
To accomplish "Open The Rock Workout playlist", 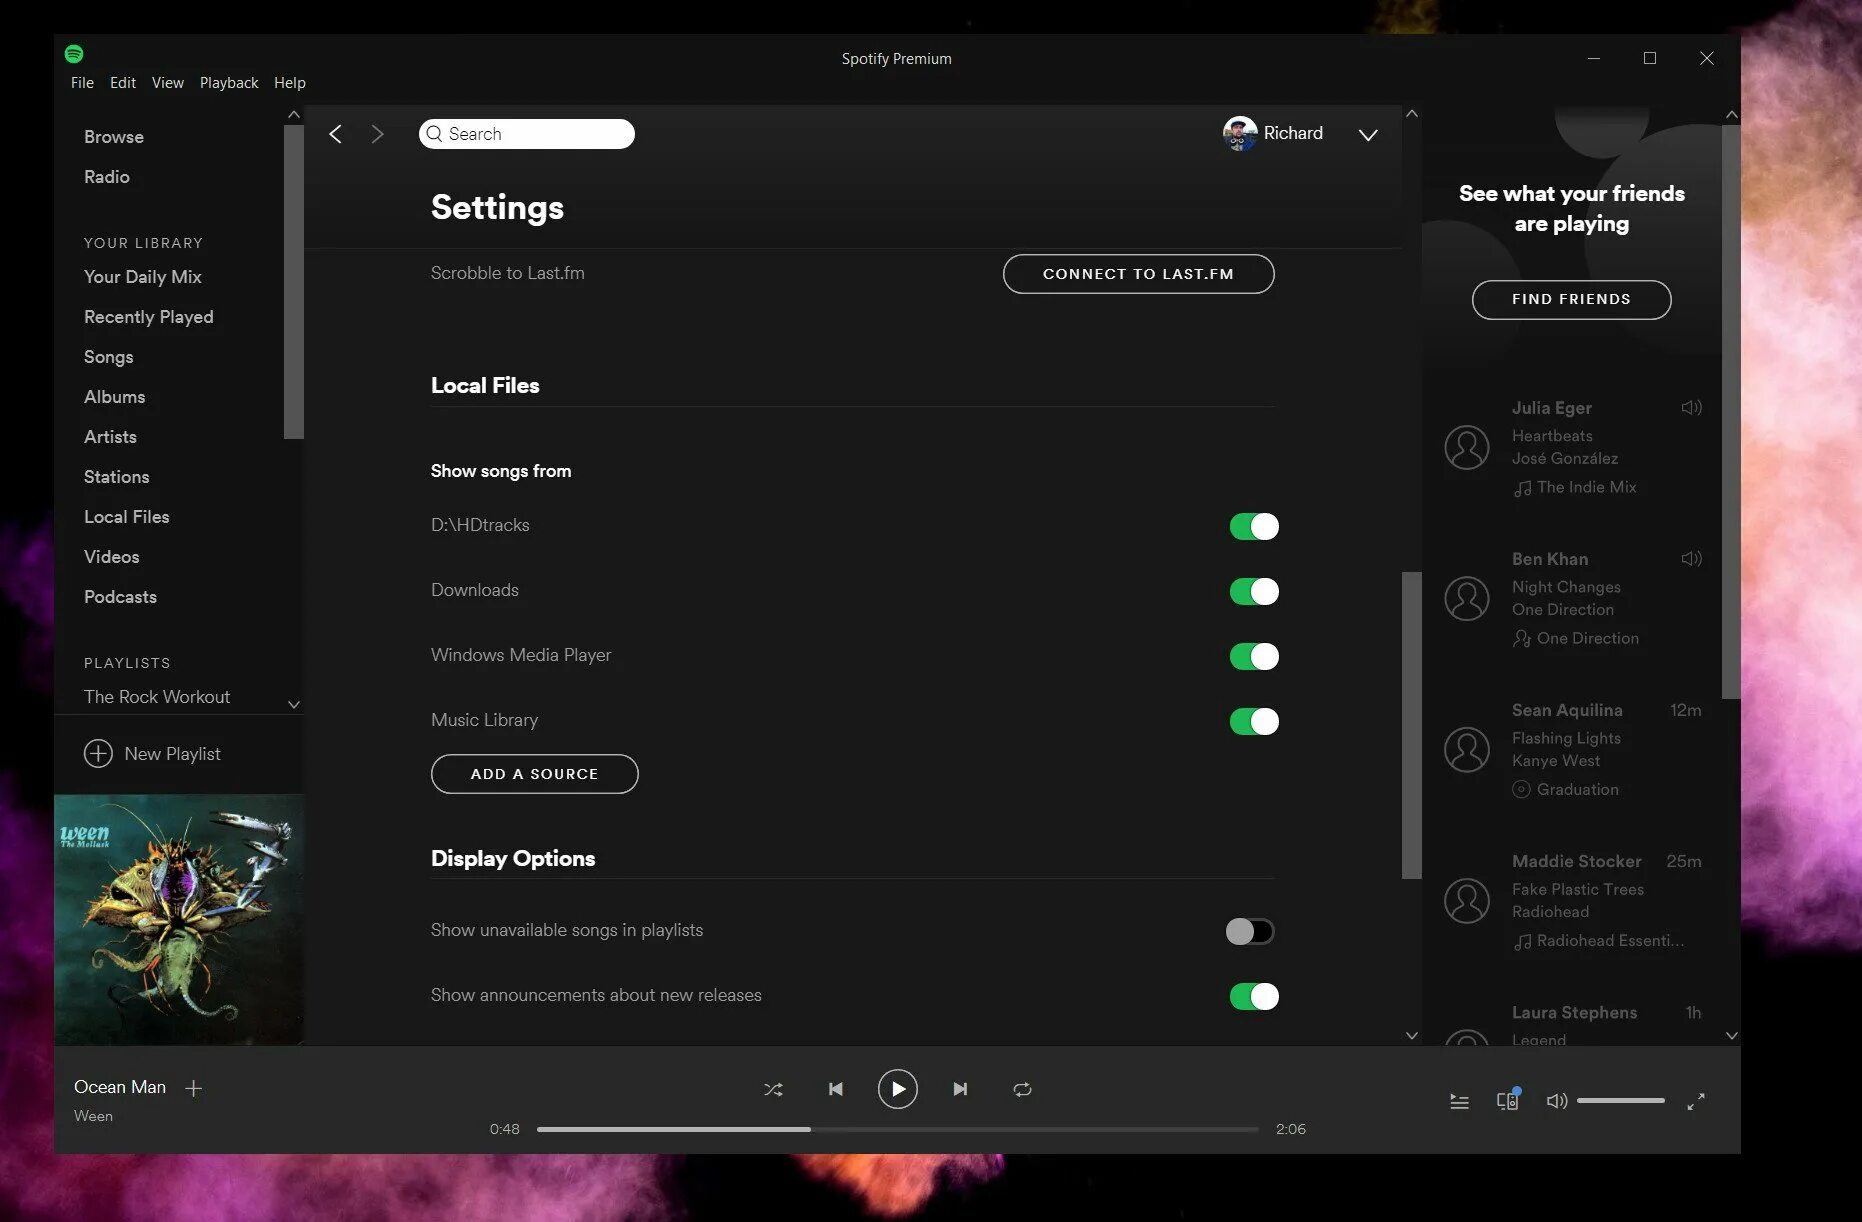I will tap(157, 697).
